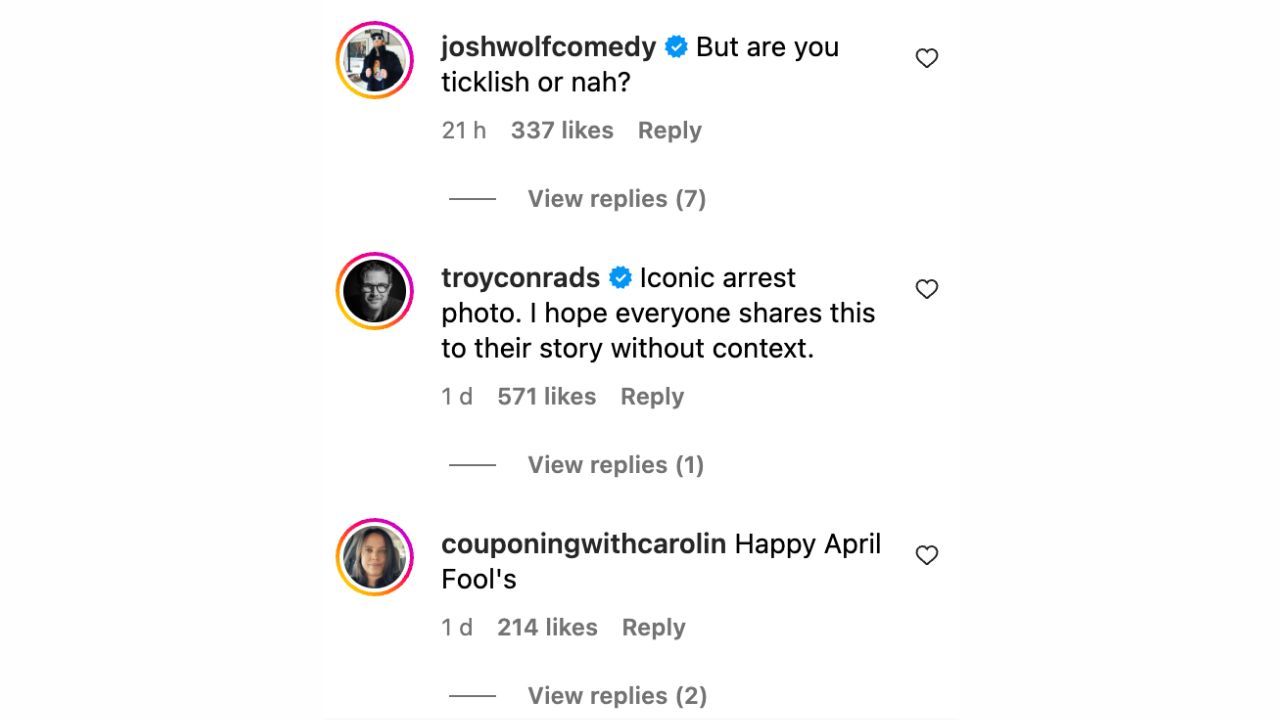Viewport: 1280px width, 720px height.
Task: Tap heart next to couponingwithcarolin comment
Action: (927, 555)
